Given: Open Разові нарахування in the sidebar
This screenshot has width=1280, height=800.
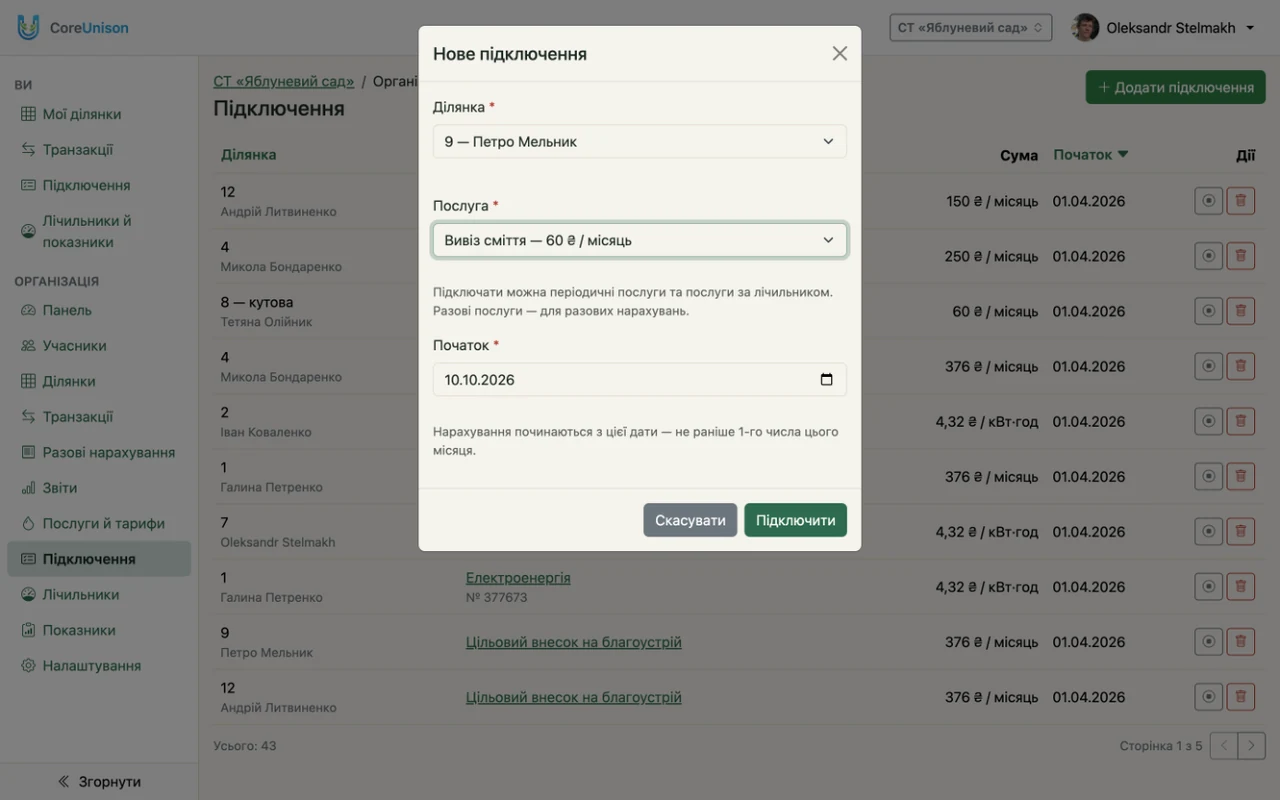Looking at the screenshot, I should tap(99, 453).
